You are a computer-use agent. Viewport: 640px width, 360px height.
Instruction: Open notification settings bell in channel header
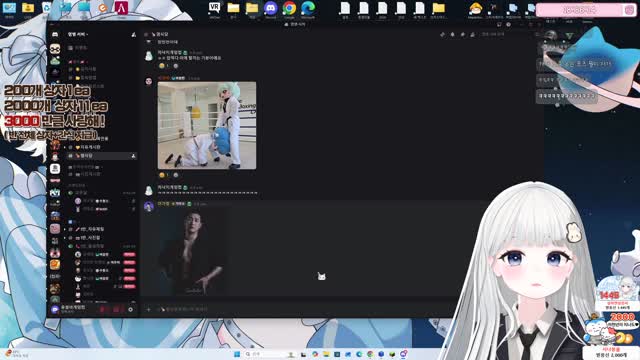[452, 35]
